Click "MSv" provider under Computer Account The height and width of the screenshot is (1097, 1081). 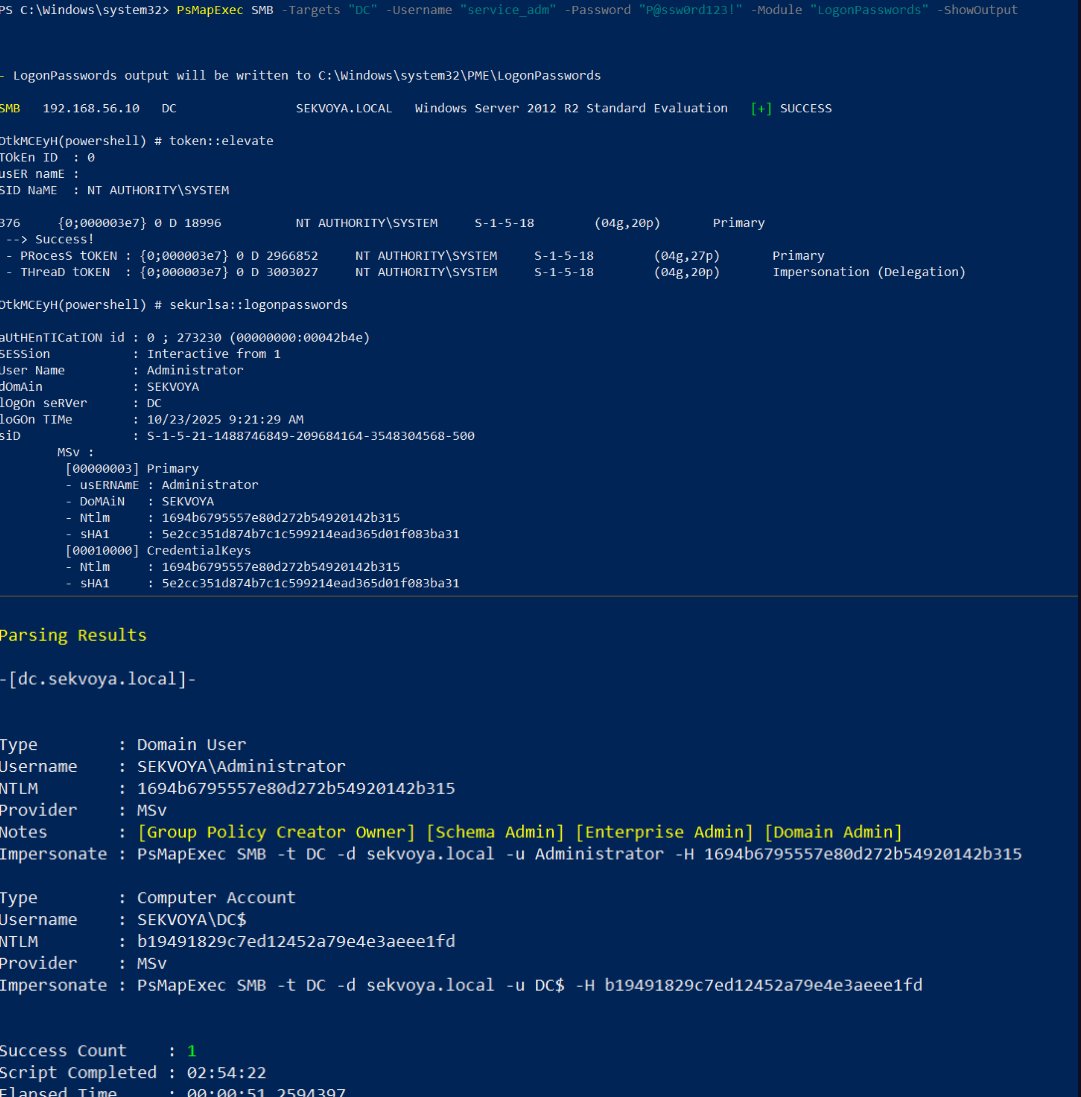pyautogui.click(x=151, y=963)
